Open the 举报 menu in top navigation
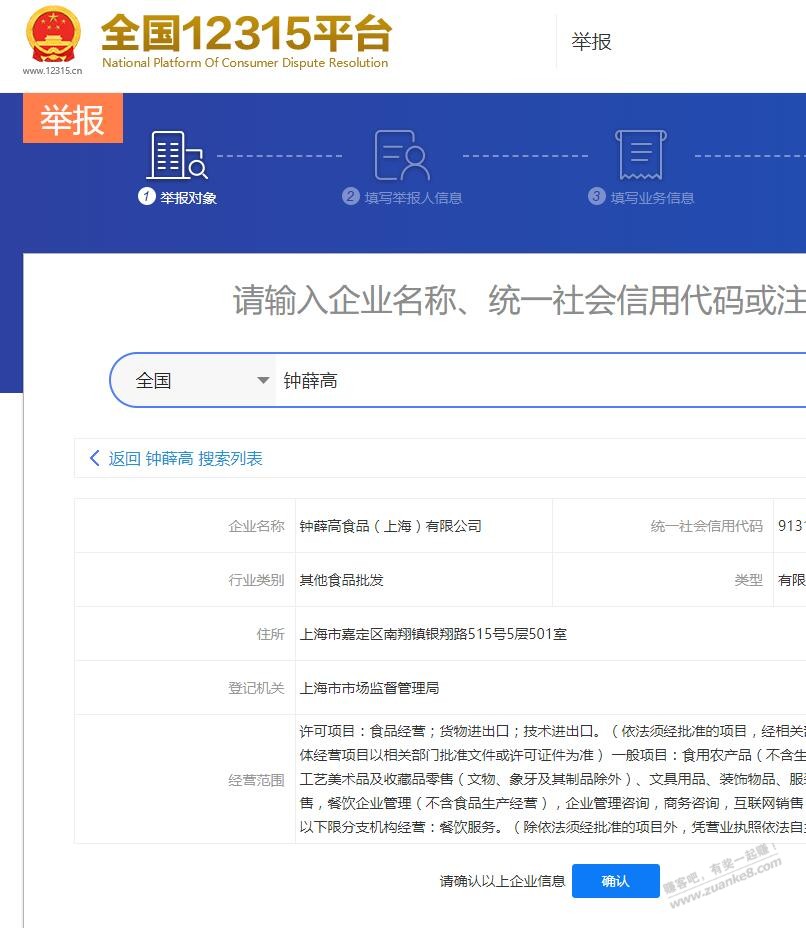This screenshot has width=806, height=928. pyautogui.click(x=591, y=41)
